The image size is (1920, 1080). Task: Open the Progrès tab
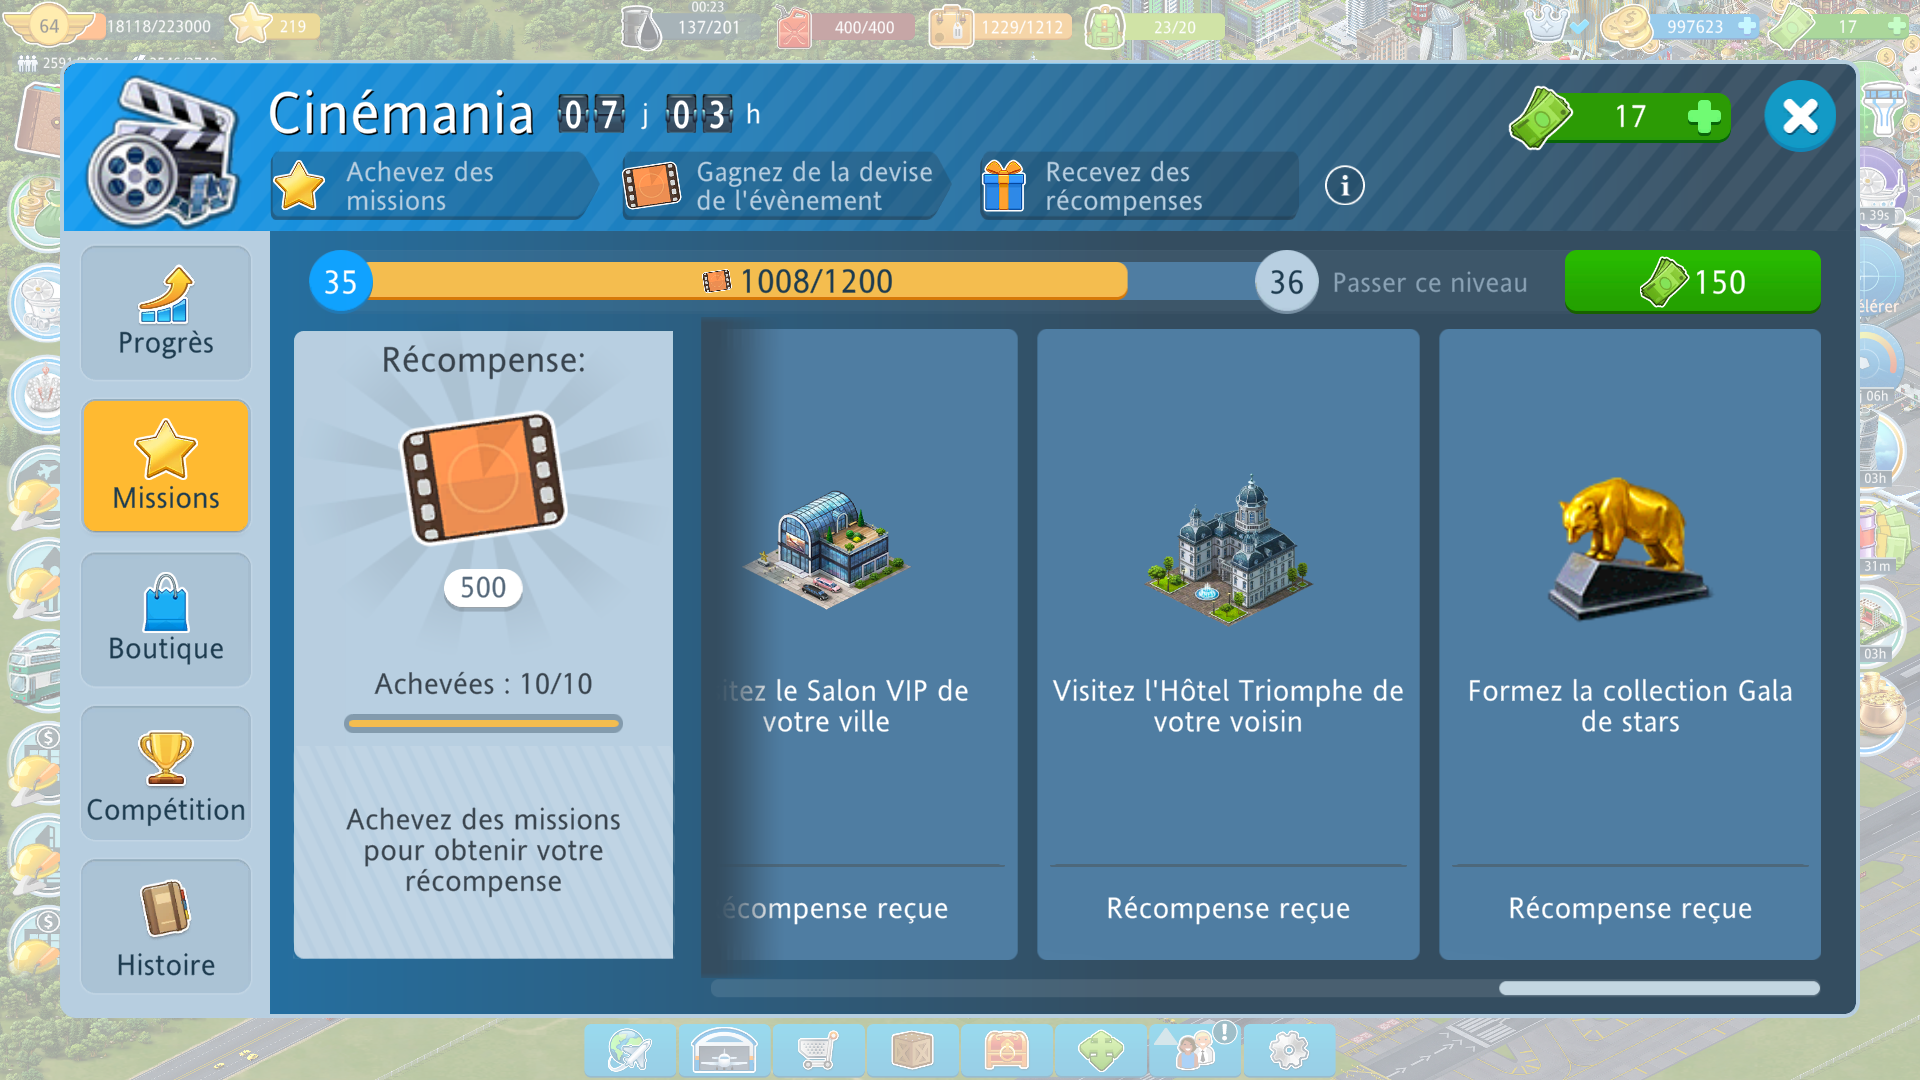(x=166, y=313)
